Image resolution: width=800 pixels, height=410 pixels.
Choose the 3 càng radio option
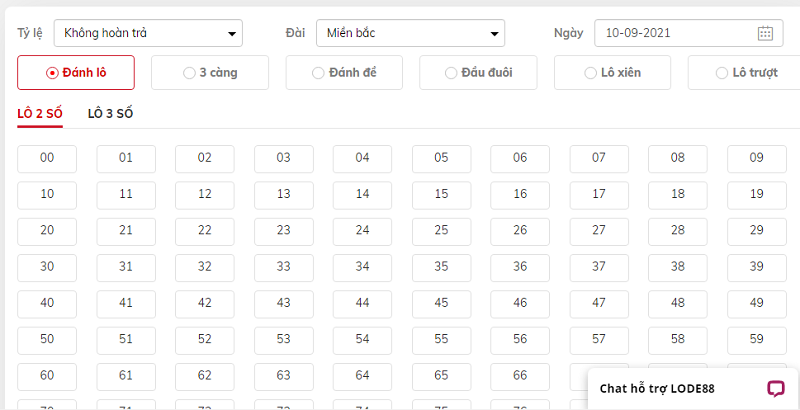click(x=210, y=72)
